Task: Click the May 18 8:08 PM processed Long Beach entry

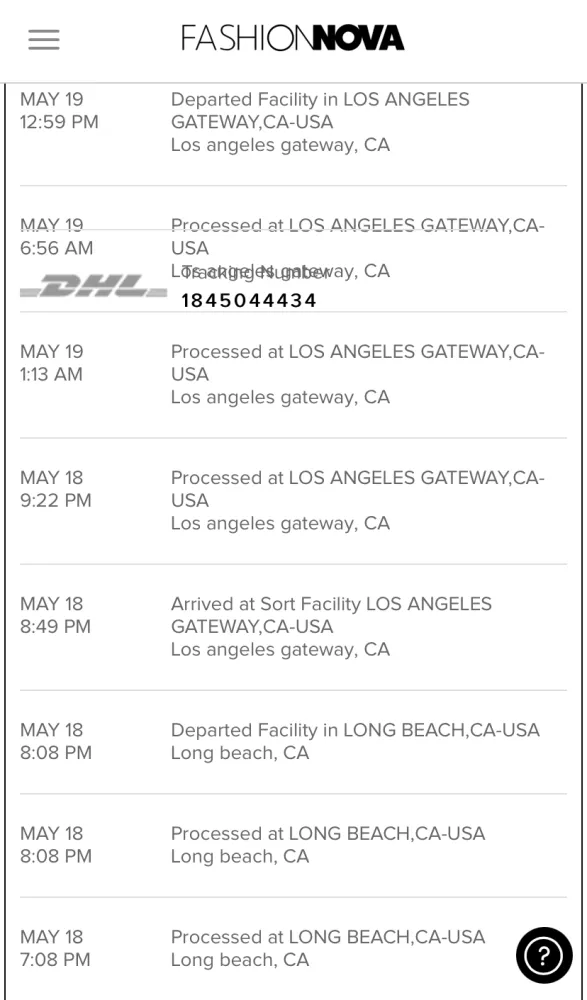Action: [x=294, y=845]
